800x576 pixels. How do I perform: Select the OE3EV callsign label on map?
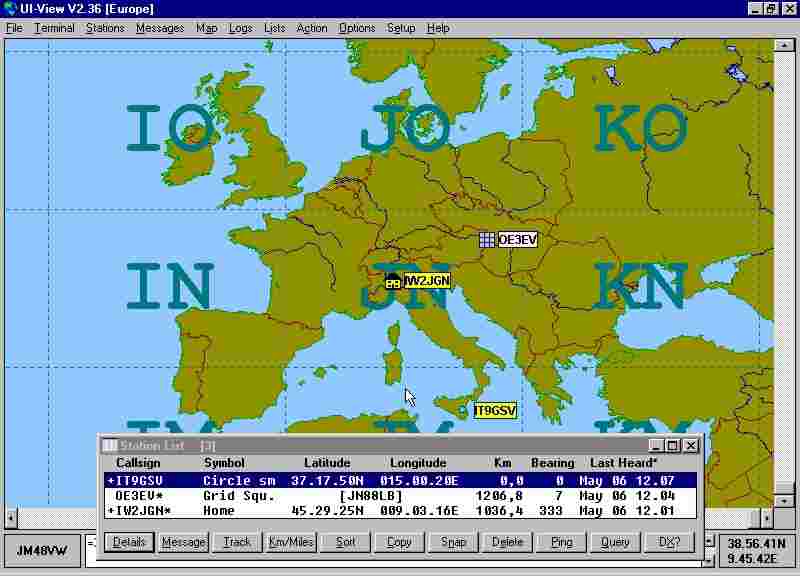pyautogui.click(x=517, y=239)
